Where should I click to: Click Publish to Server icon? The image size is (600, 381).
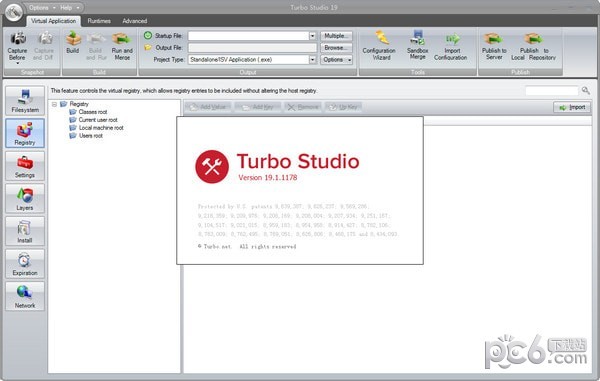click(x=493, y=39)
